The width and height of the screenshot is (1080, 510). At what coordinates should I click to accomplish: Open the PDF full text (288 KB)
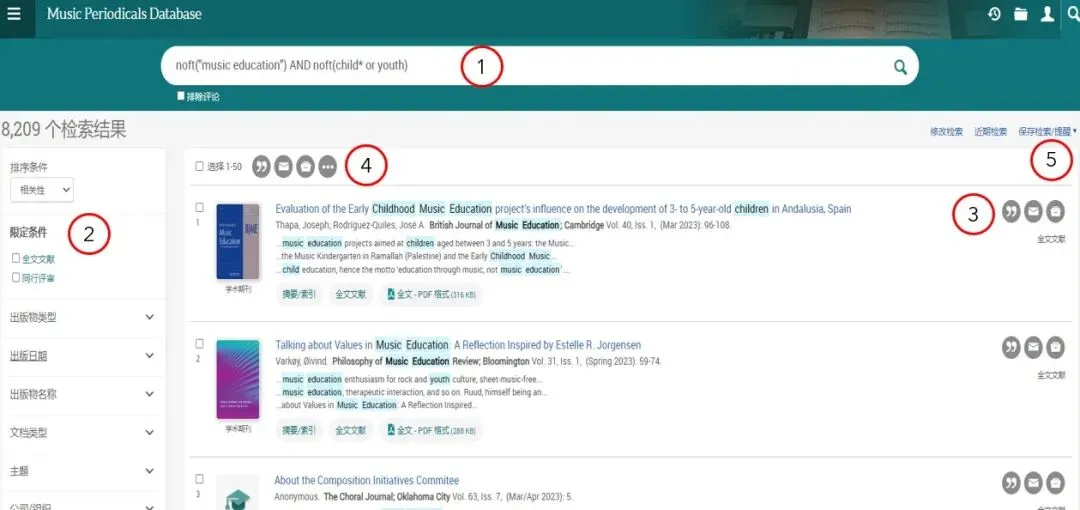[x=431, y=430]
